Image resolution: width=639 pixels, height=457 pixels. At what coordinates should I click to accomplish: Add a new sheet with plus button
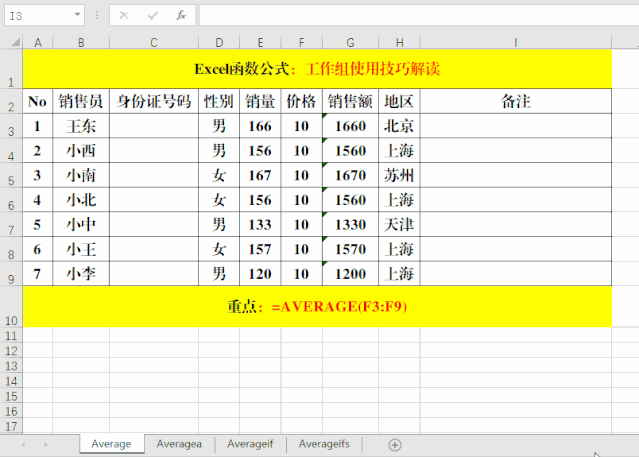tap(395, 444)
